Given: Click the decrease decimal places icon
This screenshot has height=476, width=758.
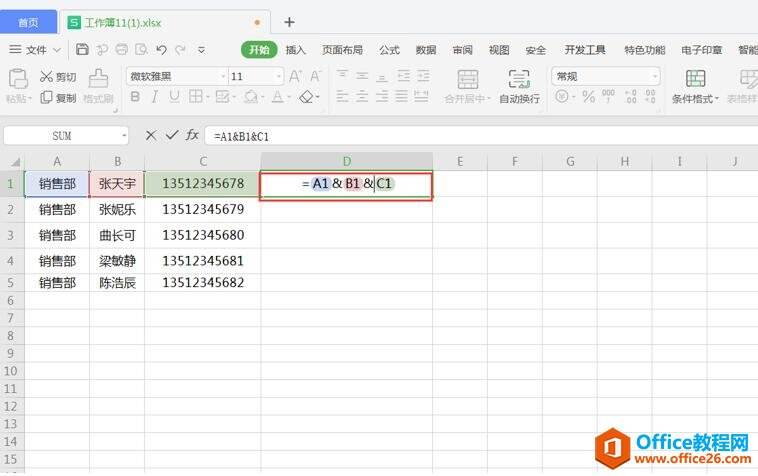Looking at the screenshot, I should click(x=650, y=96).
